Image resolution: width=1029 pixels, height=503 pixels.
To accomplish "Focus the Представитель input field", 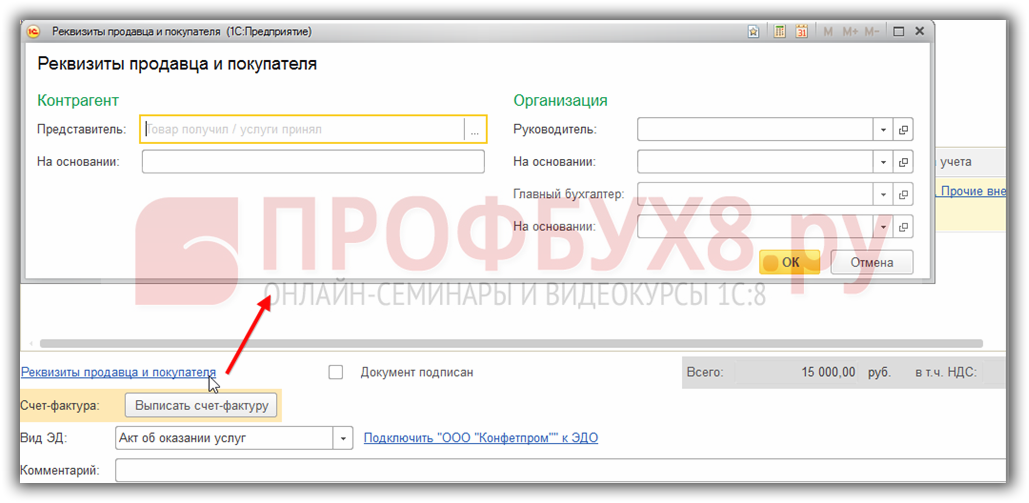I will point(303,130).
